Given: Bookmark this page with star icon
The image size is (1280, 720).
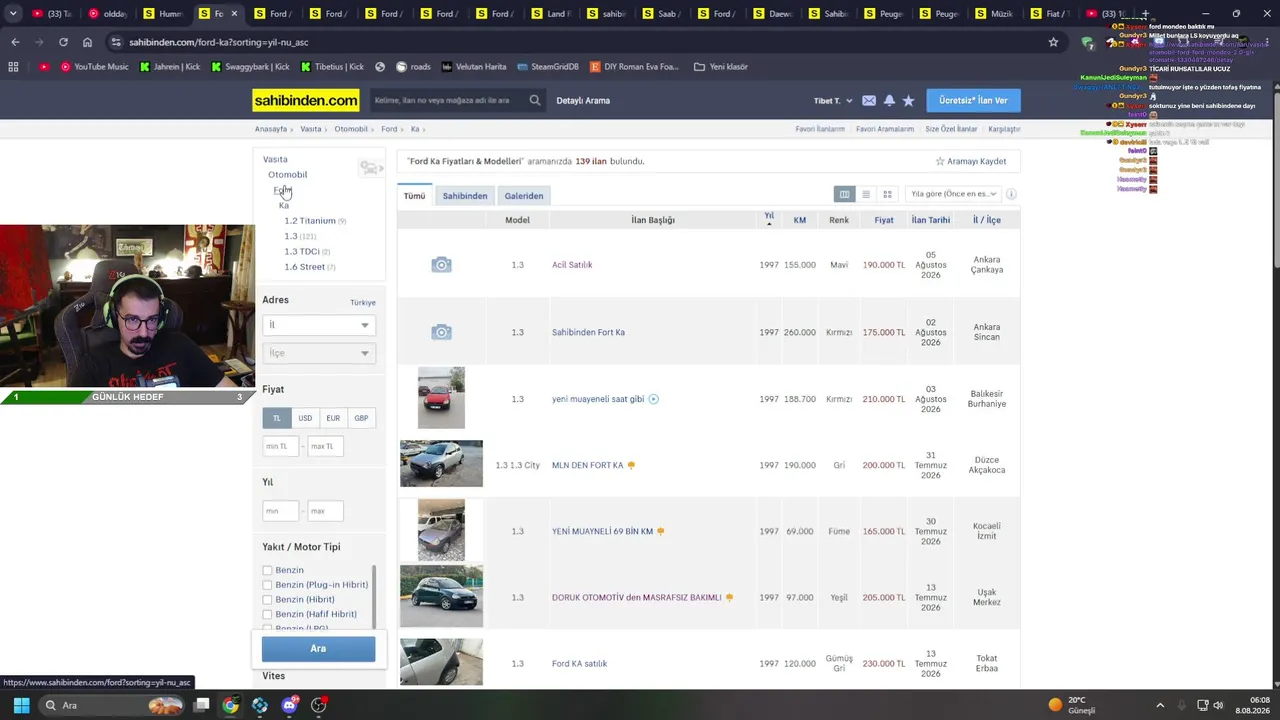Looking at the screenshot, I should coord(1053,42).
